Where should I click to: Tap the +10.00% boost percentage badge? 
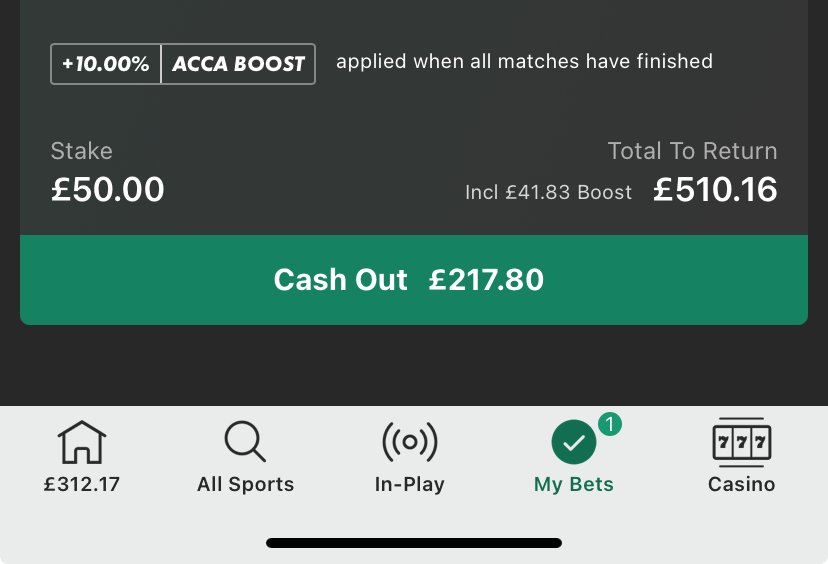(106, 64)
